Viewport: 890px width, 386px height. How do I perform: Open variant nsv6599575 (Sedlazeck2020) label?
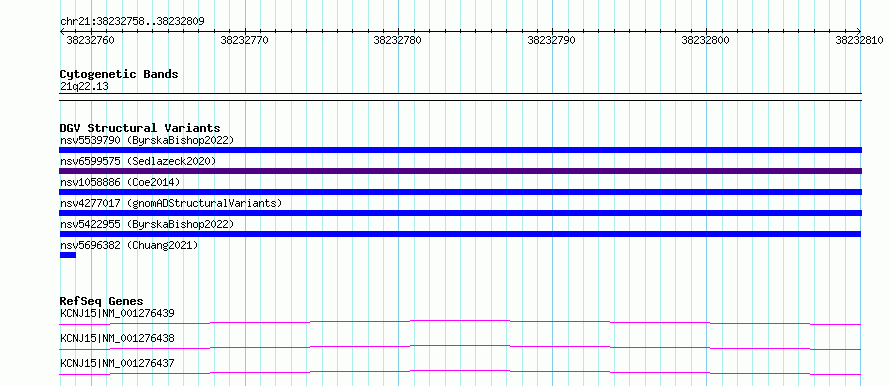tap(138, 161)
